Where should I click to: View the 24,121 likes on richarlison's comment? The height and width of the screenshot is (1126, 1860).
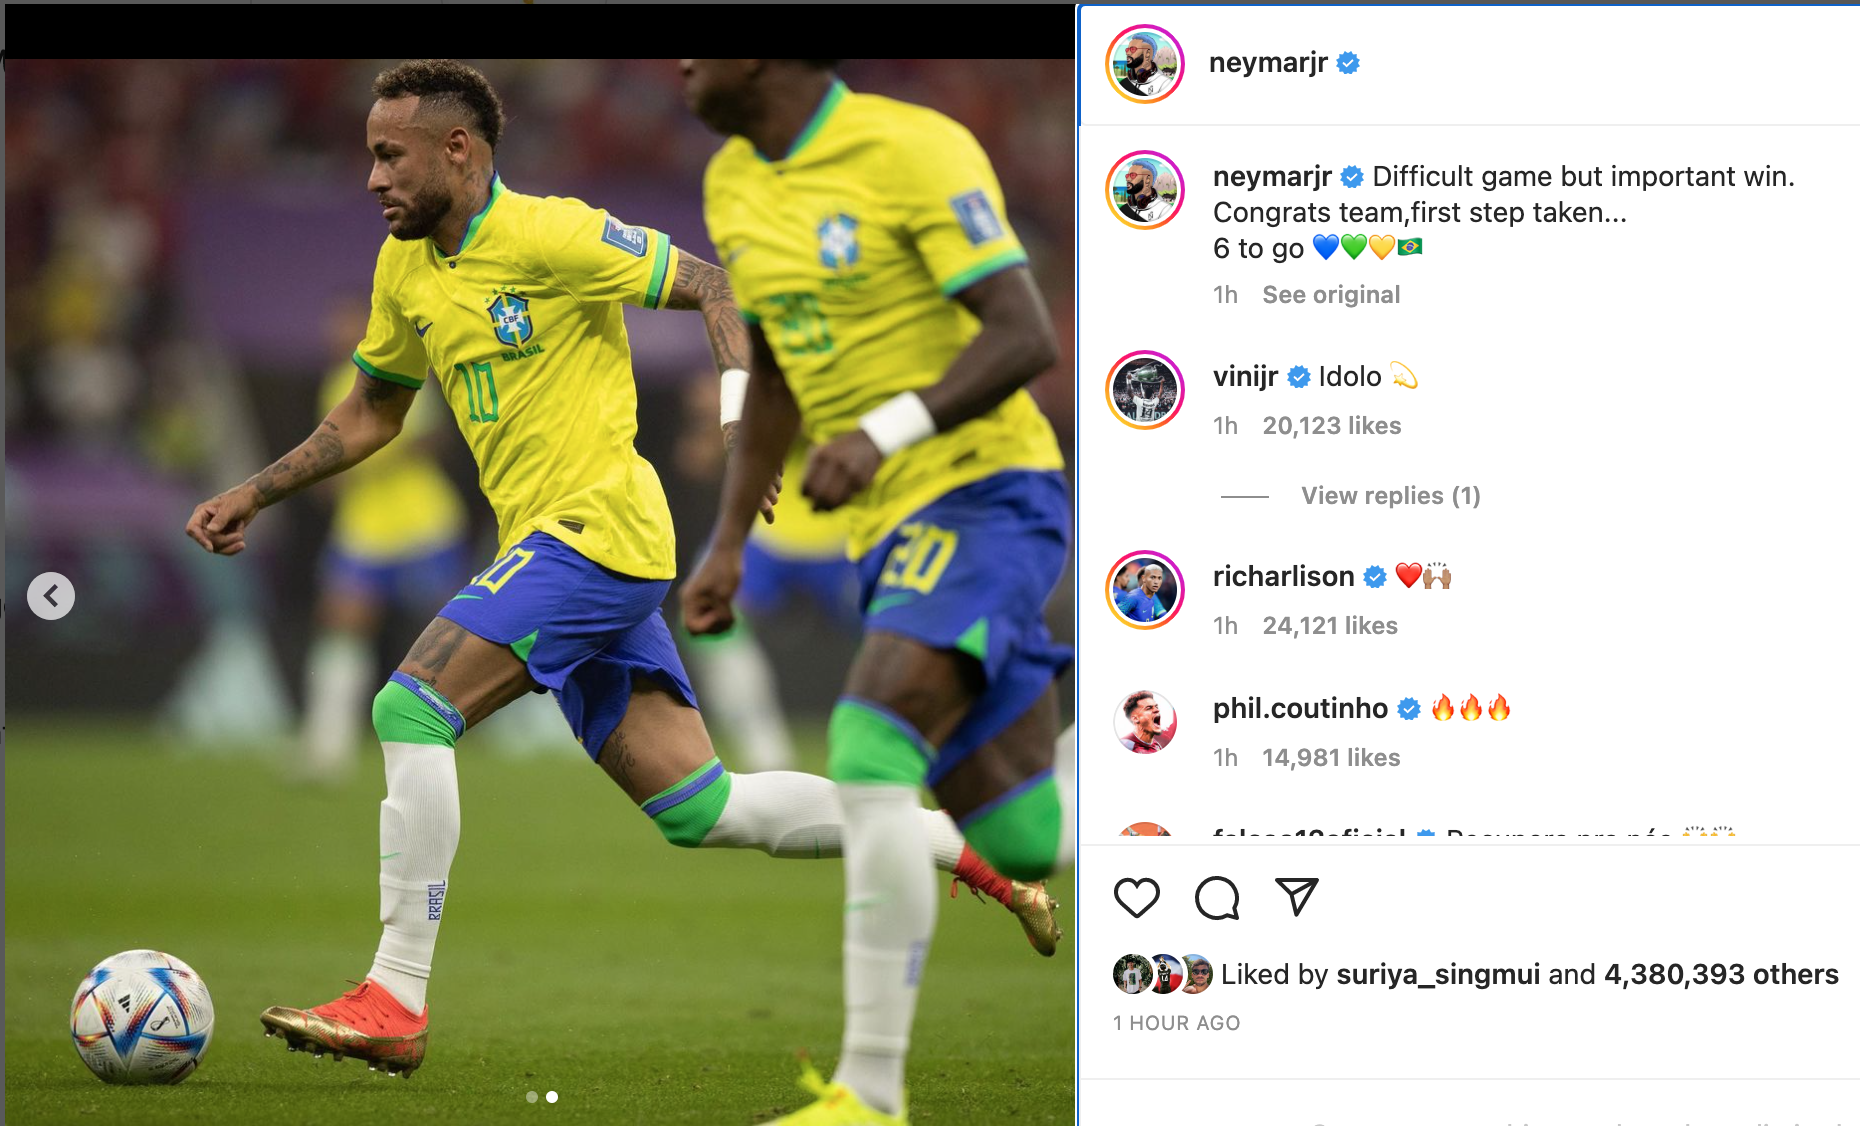(x=1330, y=626)
